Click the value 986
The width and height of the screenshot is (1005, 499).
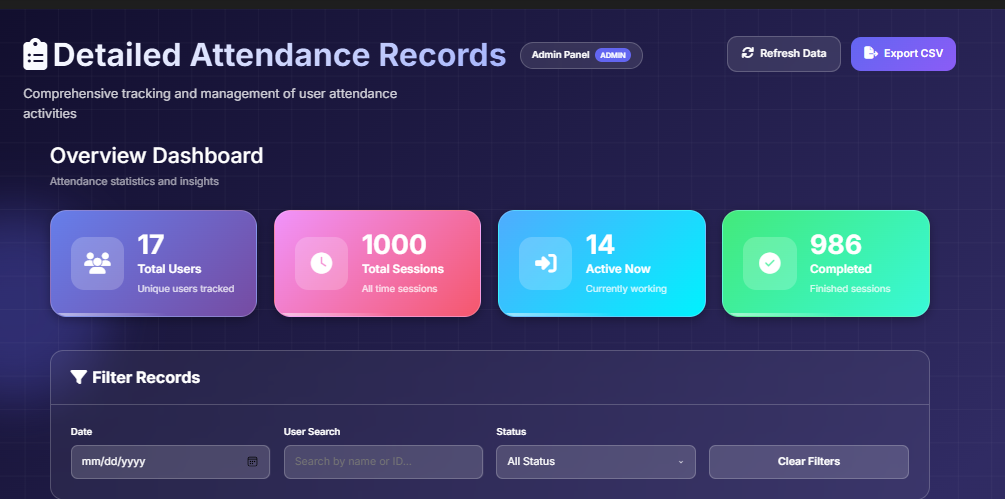point(836,245)
